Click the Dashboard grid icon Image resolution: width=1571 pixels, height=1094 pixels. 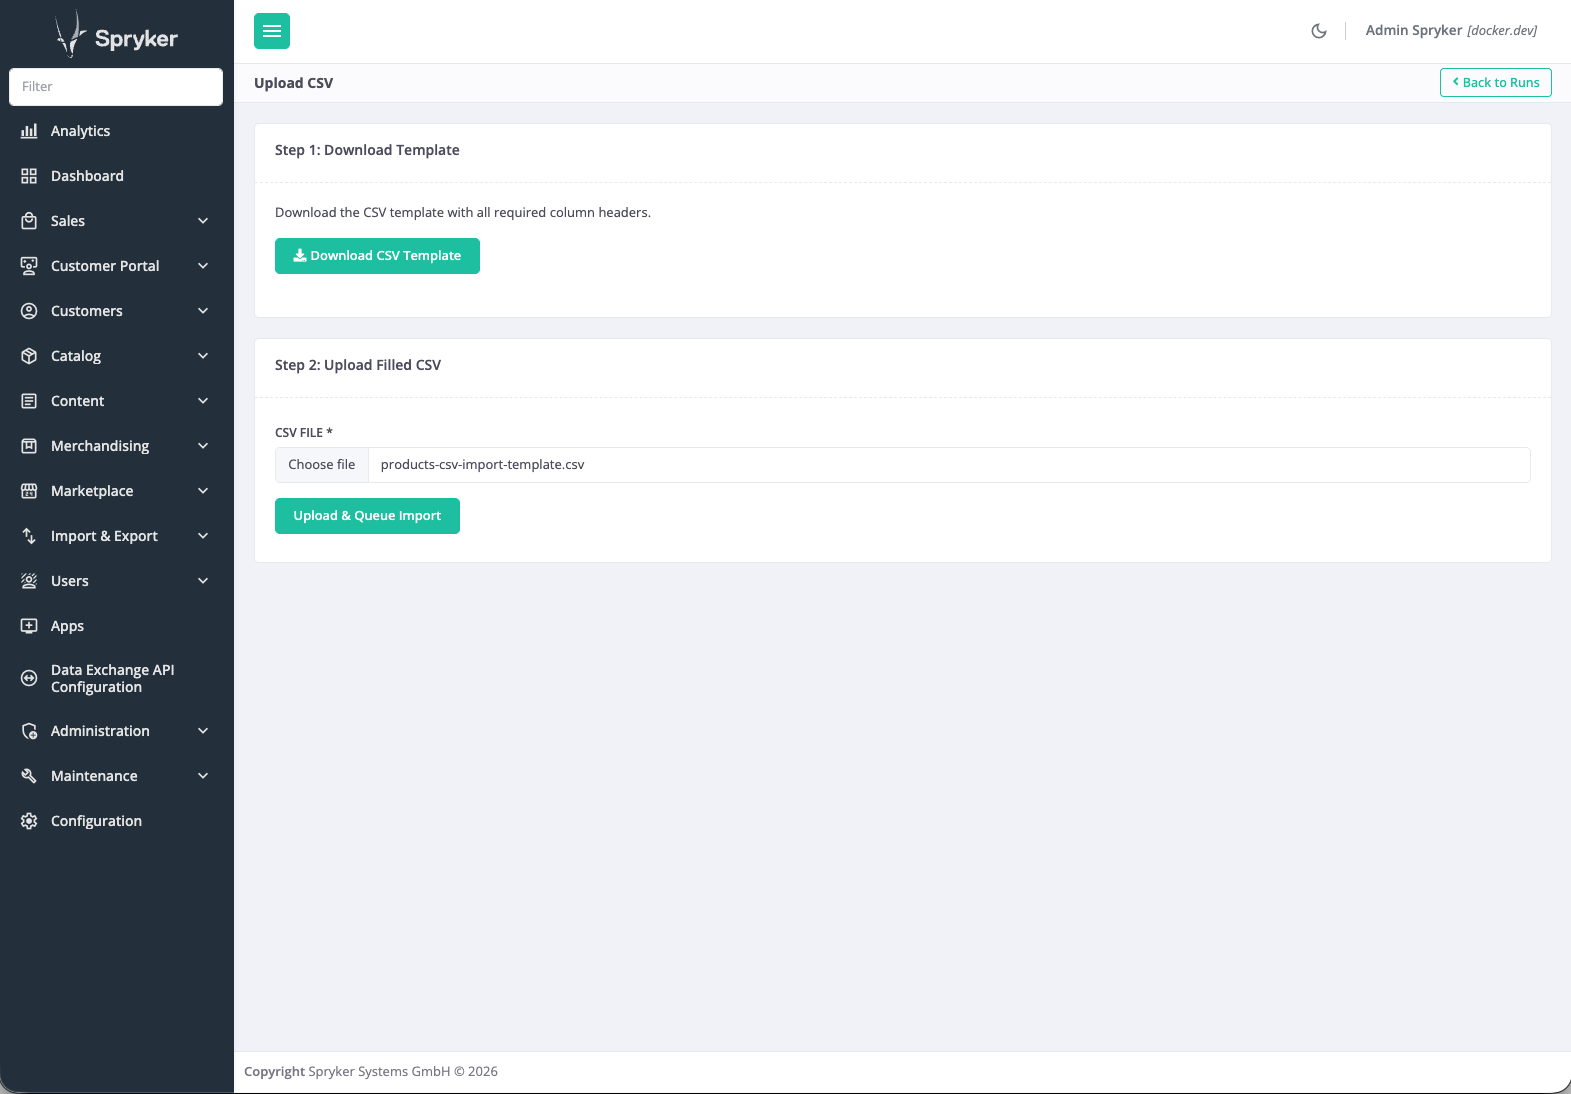pos(29,176)
